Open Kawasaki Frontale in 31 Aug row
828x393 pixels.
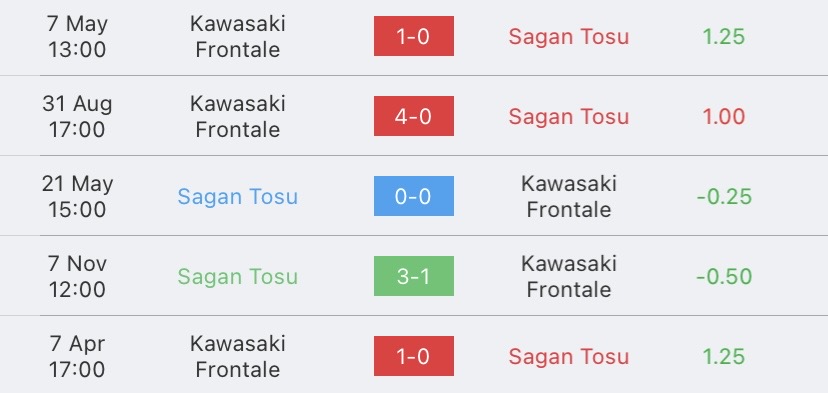click(x=238, y=116)
